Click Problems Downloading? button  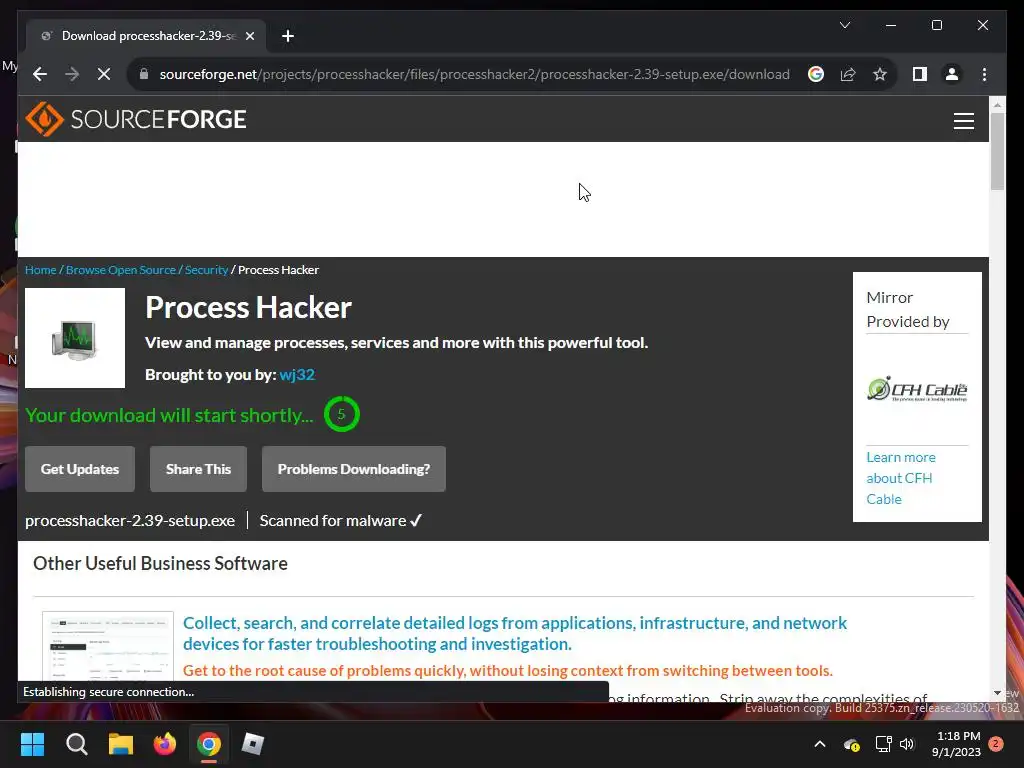click(x=353, y=469)
